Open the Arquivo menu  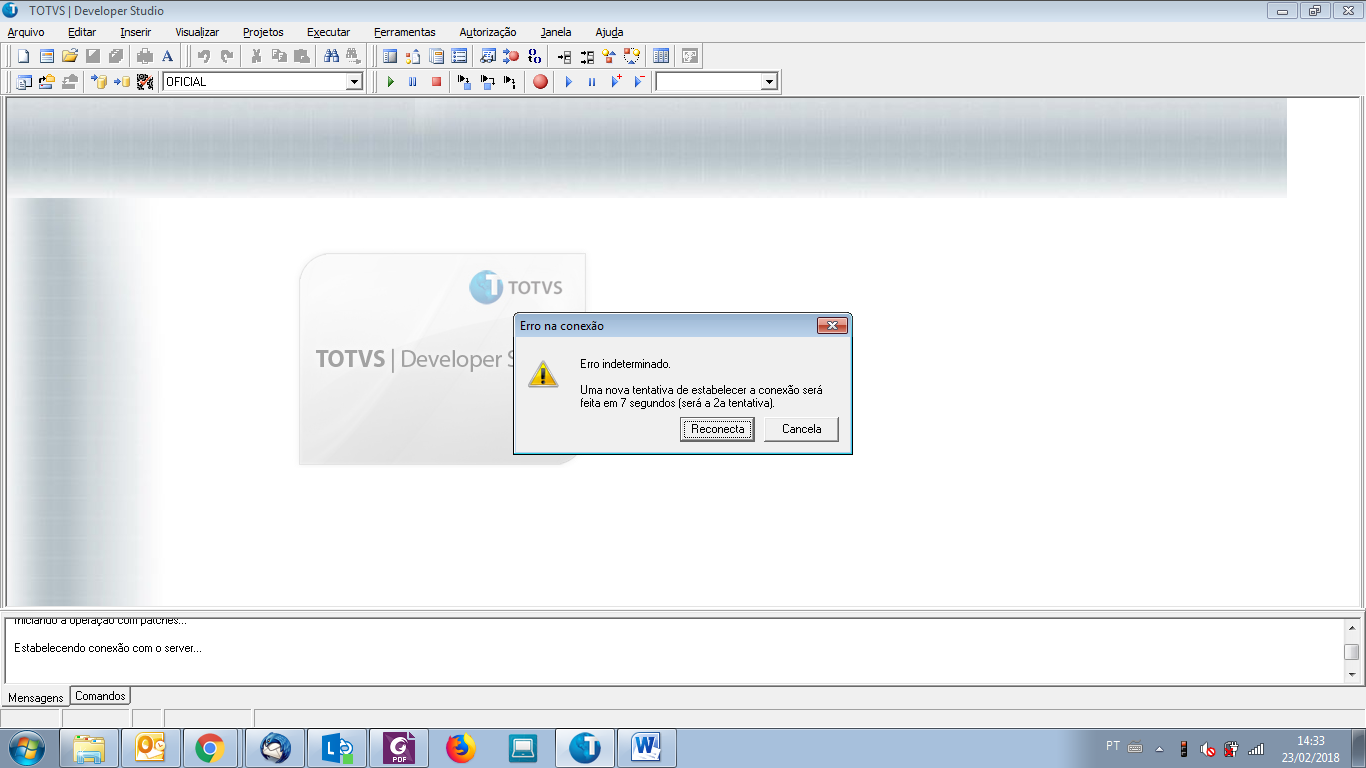(x=26, y=32)
